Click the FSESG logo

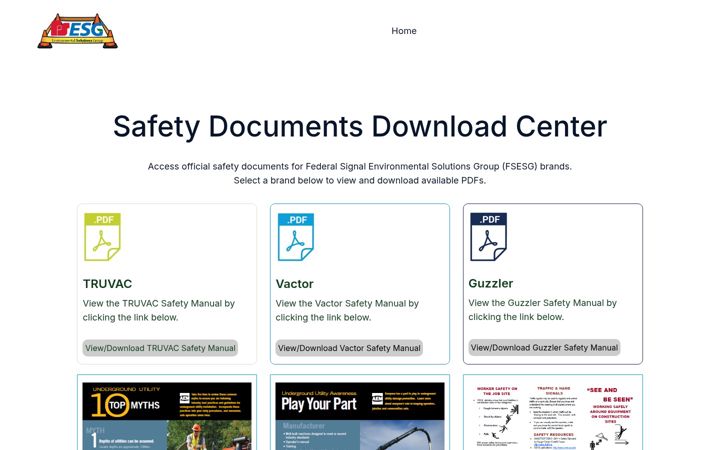point(78,31)
